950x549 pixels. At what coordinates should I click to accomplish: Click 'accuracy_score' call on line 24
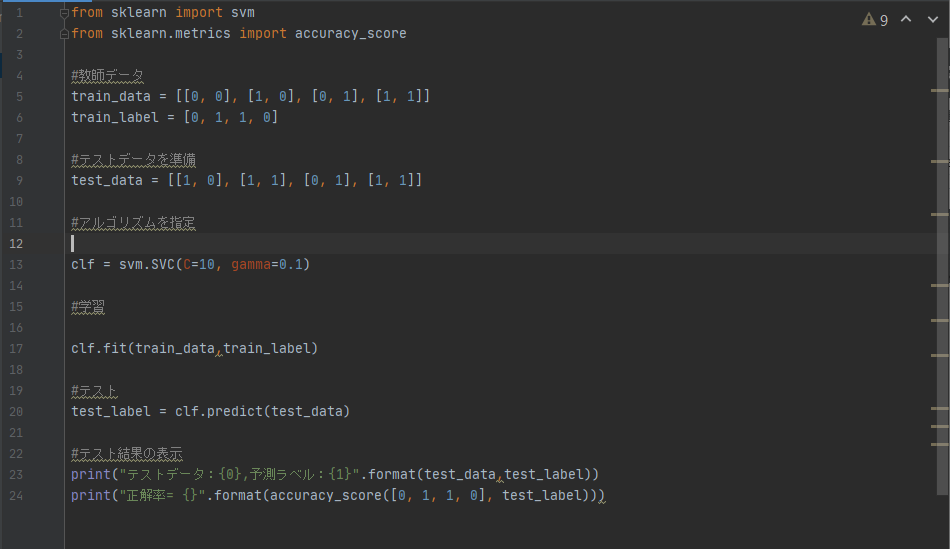[326, 496]
